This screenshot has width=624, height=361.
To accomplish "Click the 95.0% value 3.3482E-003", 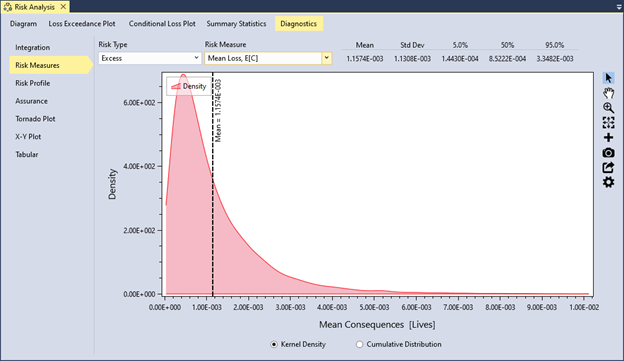I will pyautogui.click(x=555, y=59).
